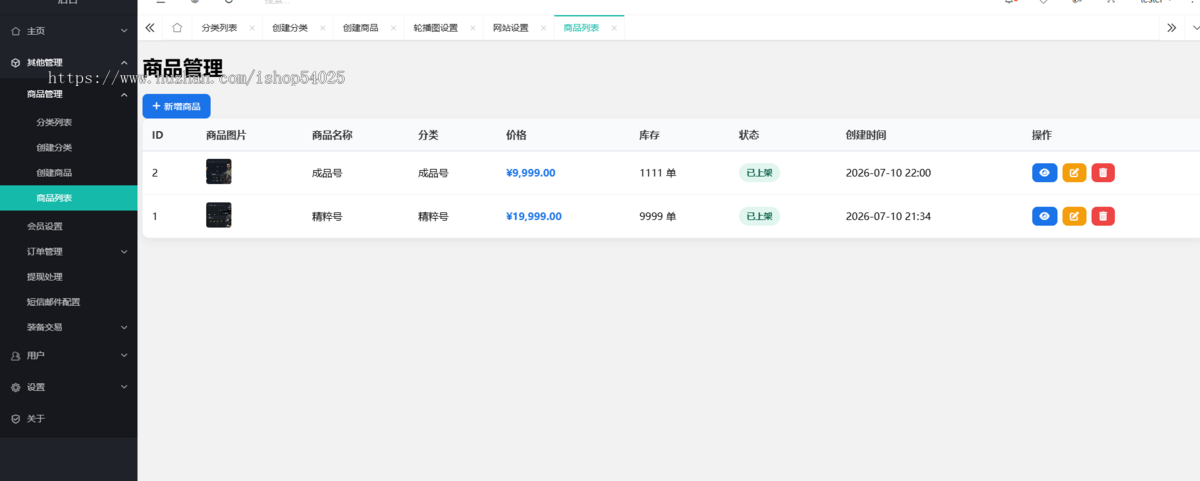Open 会员设置 in the sidebar
Screen dimensions: 1200x481
(x=45, y=226)
